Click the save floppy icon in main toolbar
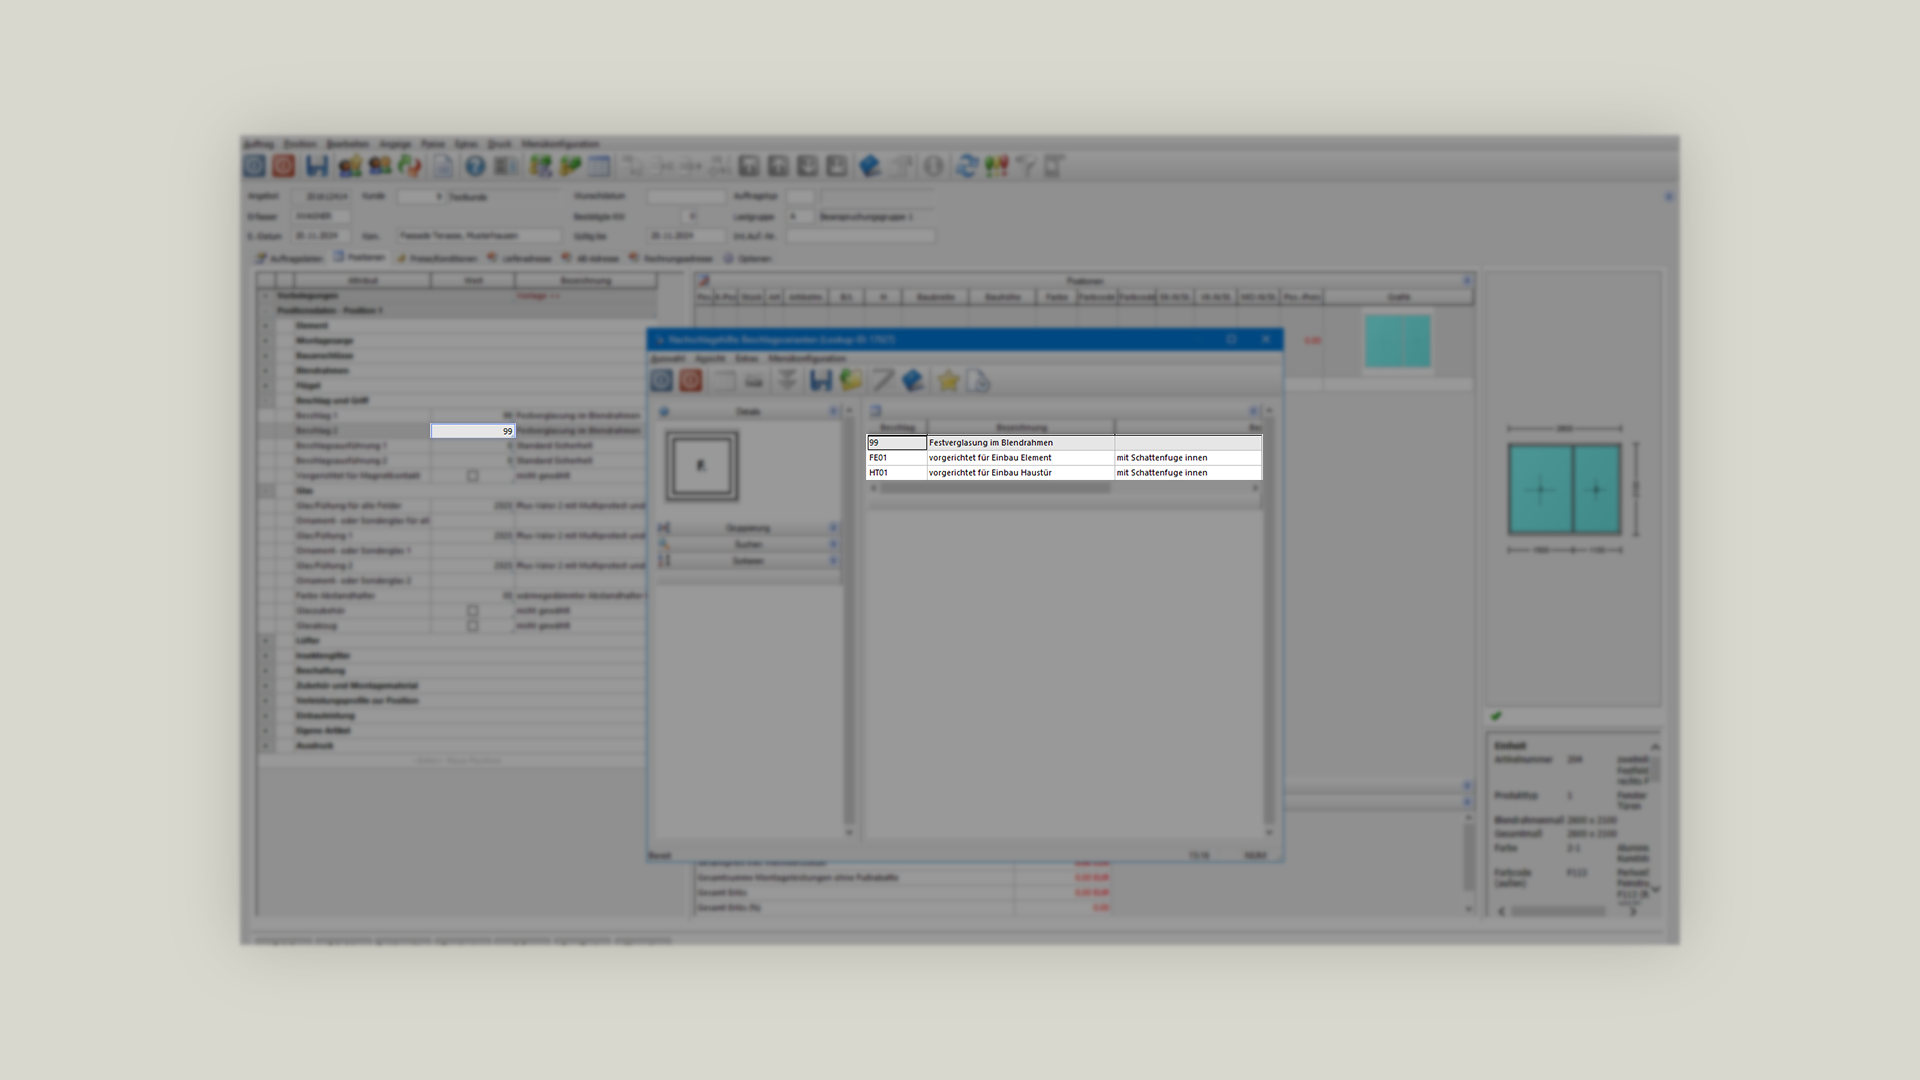This screenshot has width=1920, height=1080. click(x=317, y=166)
